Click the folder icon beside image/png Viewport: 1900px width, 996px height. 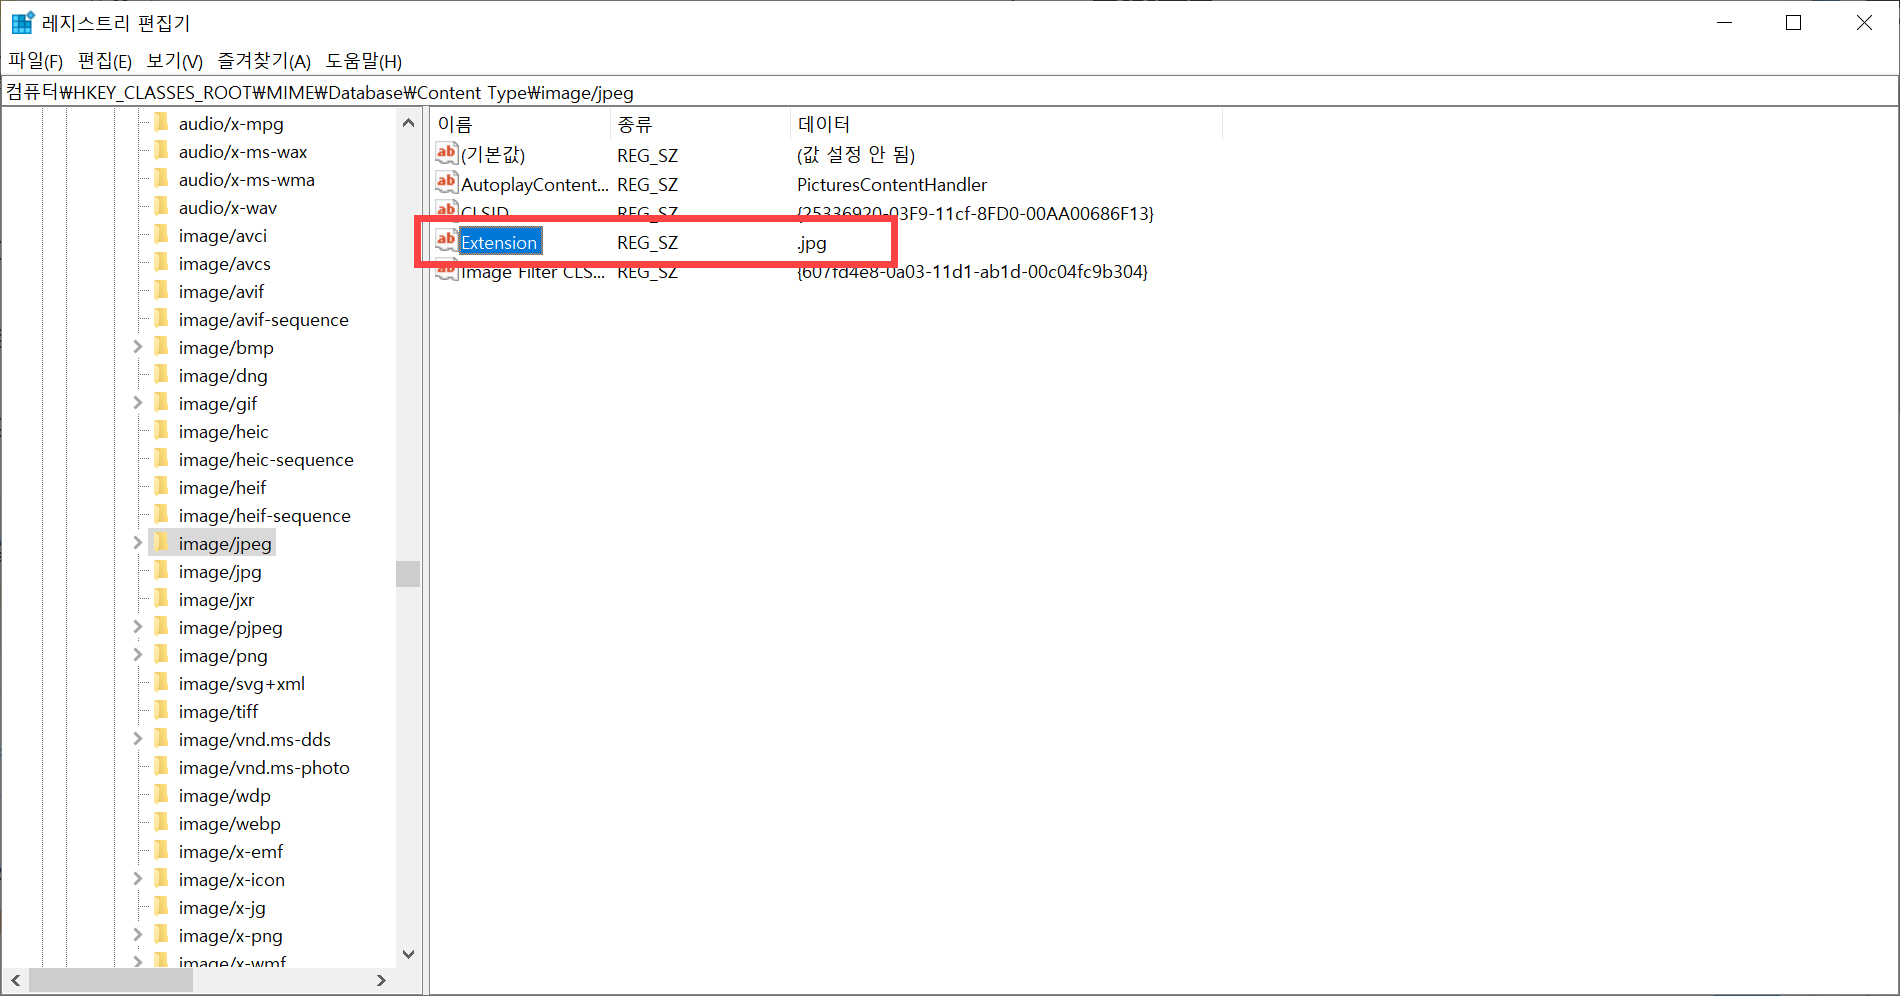pyautogui.click(x=161, y=655)
